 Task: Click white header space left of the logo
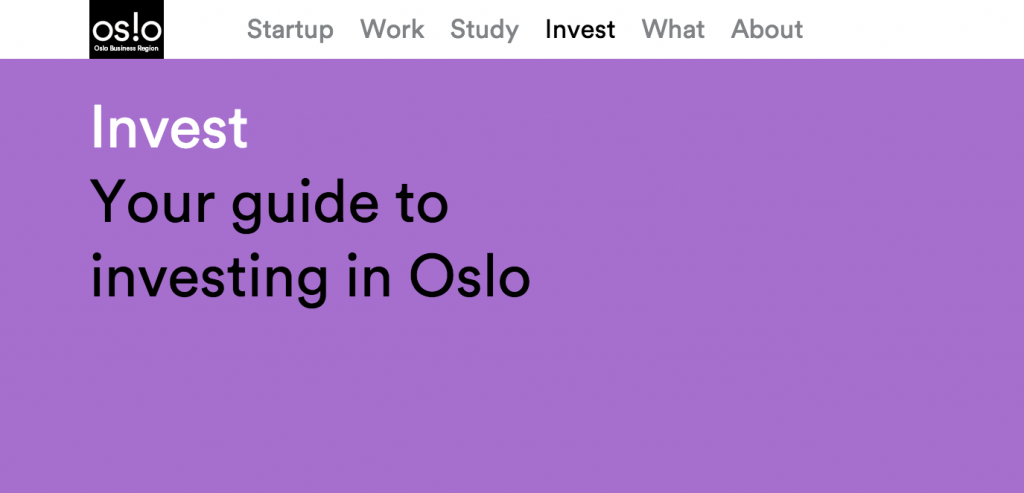pyautogui.click(x=44, y=29)
